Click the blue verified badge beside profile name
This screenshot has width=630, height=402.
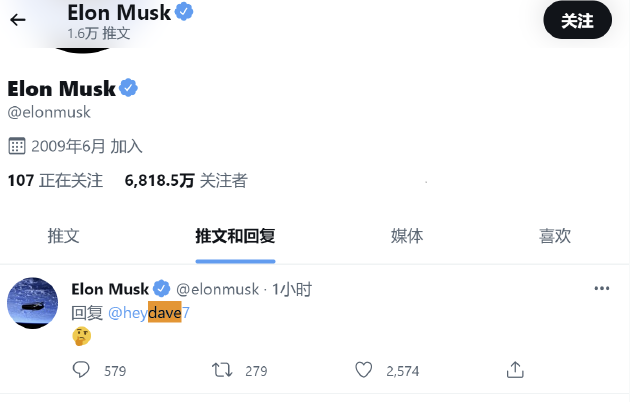click(x=129, y=89)
